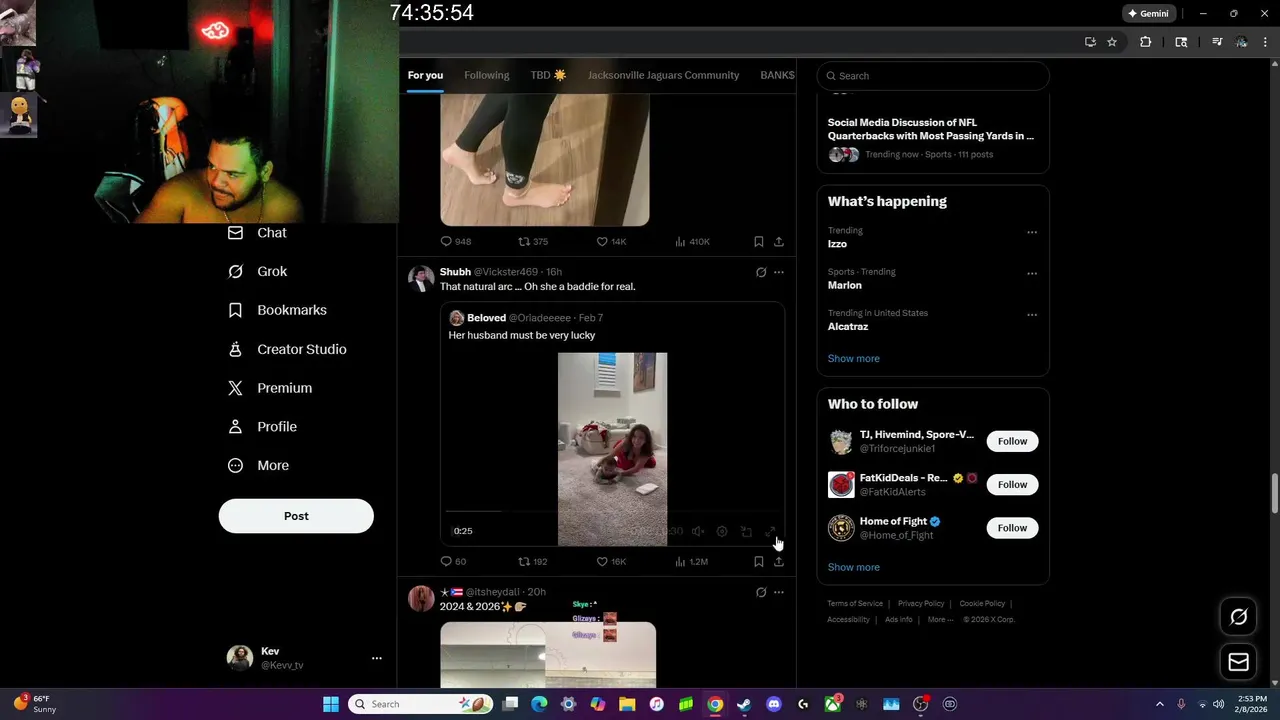Open the floating messages envelope button
This screenshot has height=720, width=1280.
1238,662
